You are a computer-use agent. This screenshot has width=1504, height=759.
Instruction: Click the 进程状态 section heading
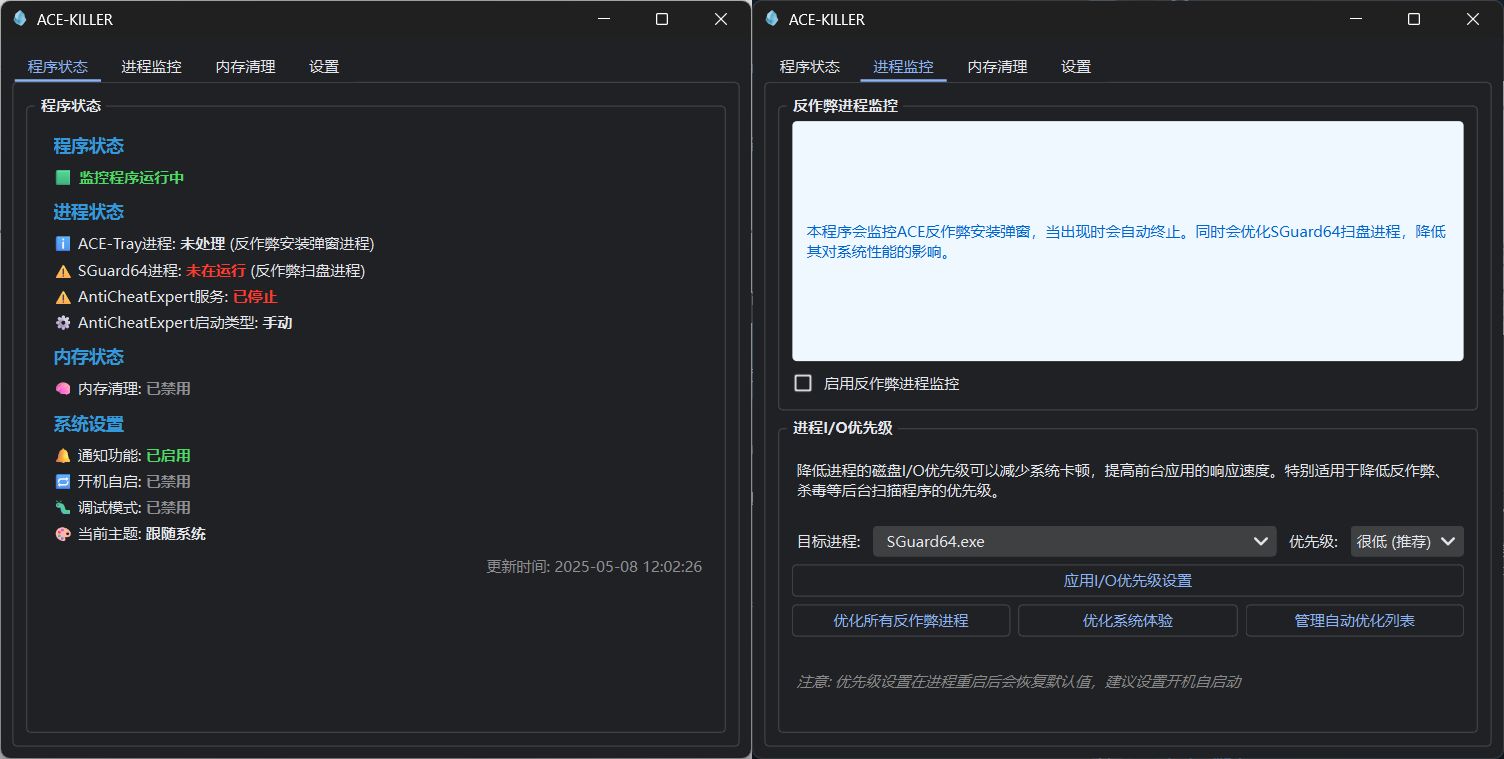coord(89,212)
